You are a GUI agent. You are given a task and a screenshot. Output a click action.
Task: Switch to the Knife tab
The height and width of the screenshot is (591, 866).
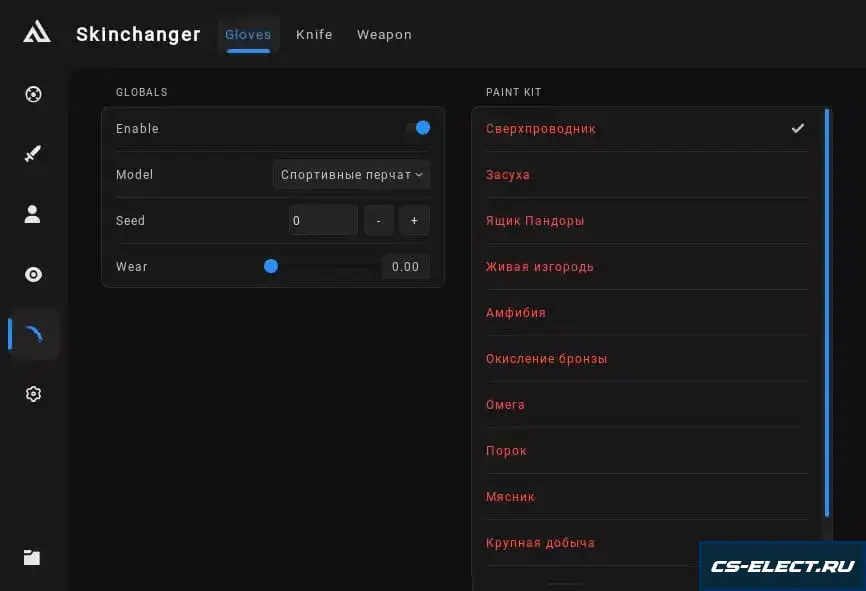(x=314, y=34)
